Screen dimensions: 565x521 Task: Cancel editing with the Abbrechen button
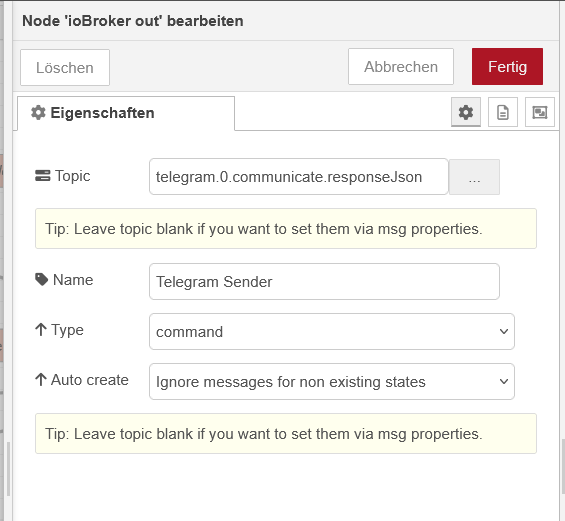(401, 67)
